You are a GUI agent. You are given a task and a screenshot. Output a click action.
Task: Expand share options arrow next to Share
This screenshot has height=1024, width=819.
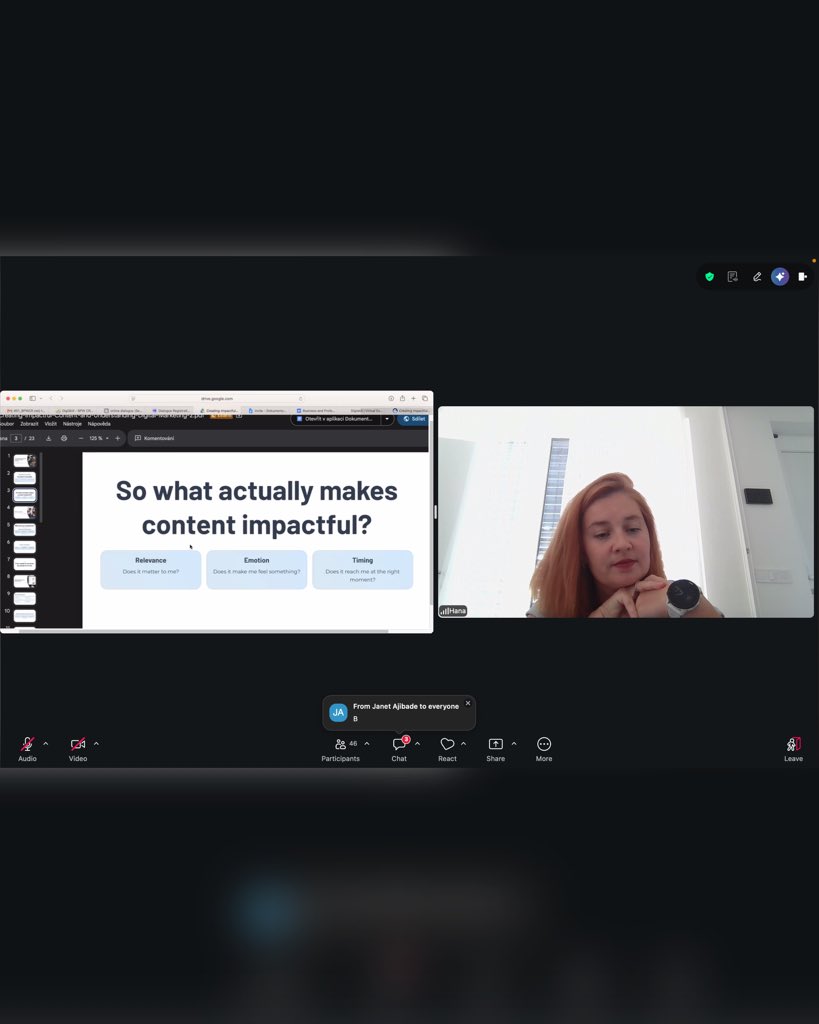[514, 744]
